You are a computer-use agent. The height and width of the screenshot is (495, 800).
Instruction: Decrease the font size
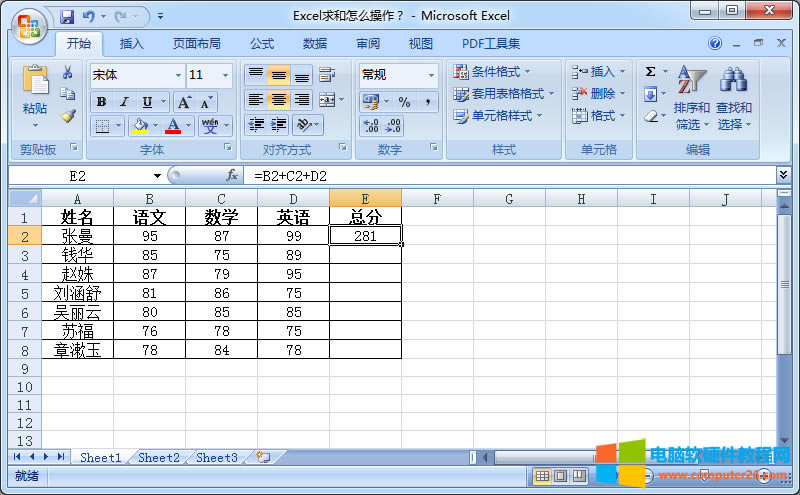[206, 102]
